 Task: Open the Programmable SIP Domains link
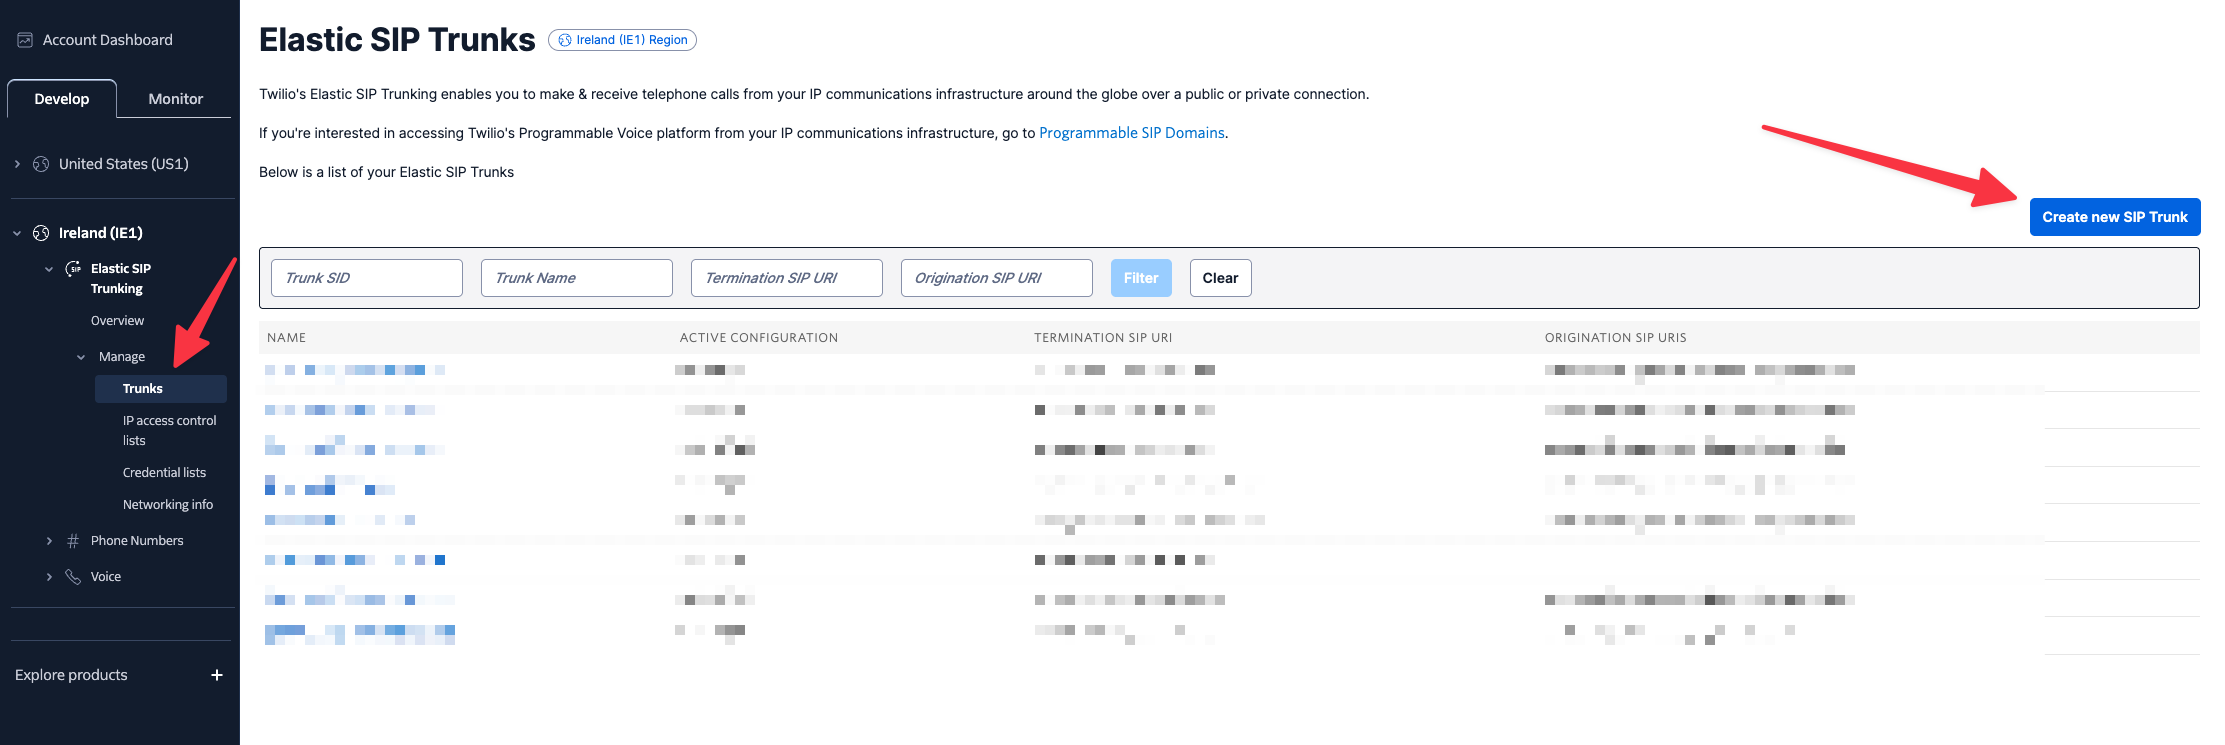point(1132,133)
